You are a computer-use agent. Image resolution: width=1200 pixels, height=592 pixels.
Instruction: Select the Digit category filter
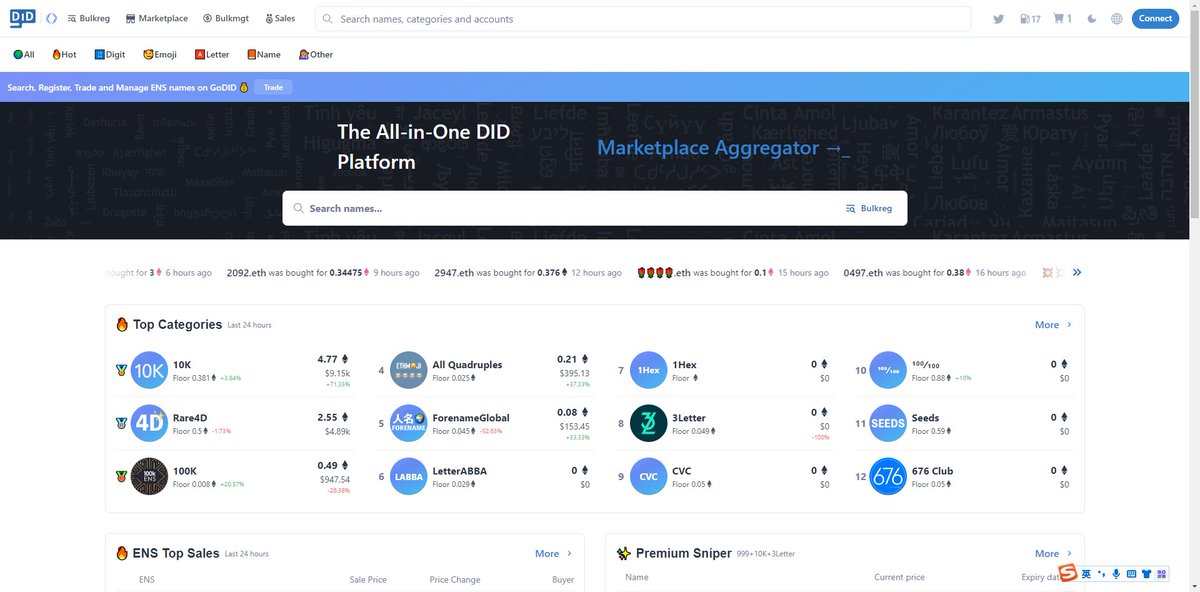[110, 55]
